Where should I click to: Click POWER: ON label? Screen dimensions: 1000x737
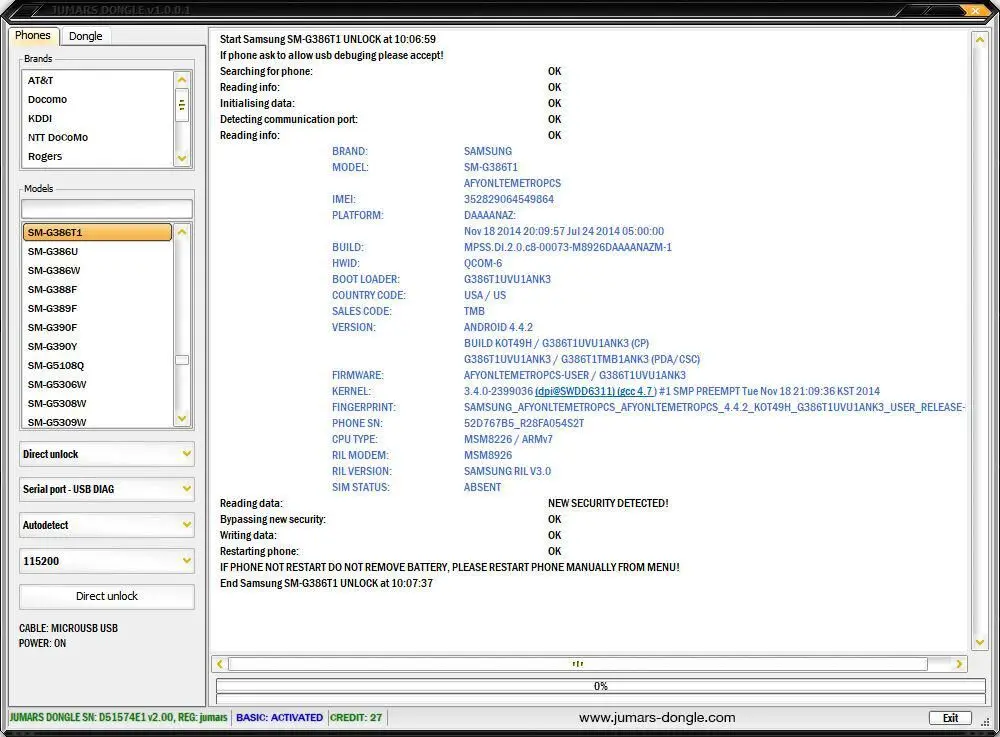pos(42,643)
